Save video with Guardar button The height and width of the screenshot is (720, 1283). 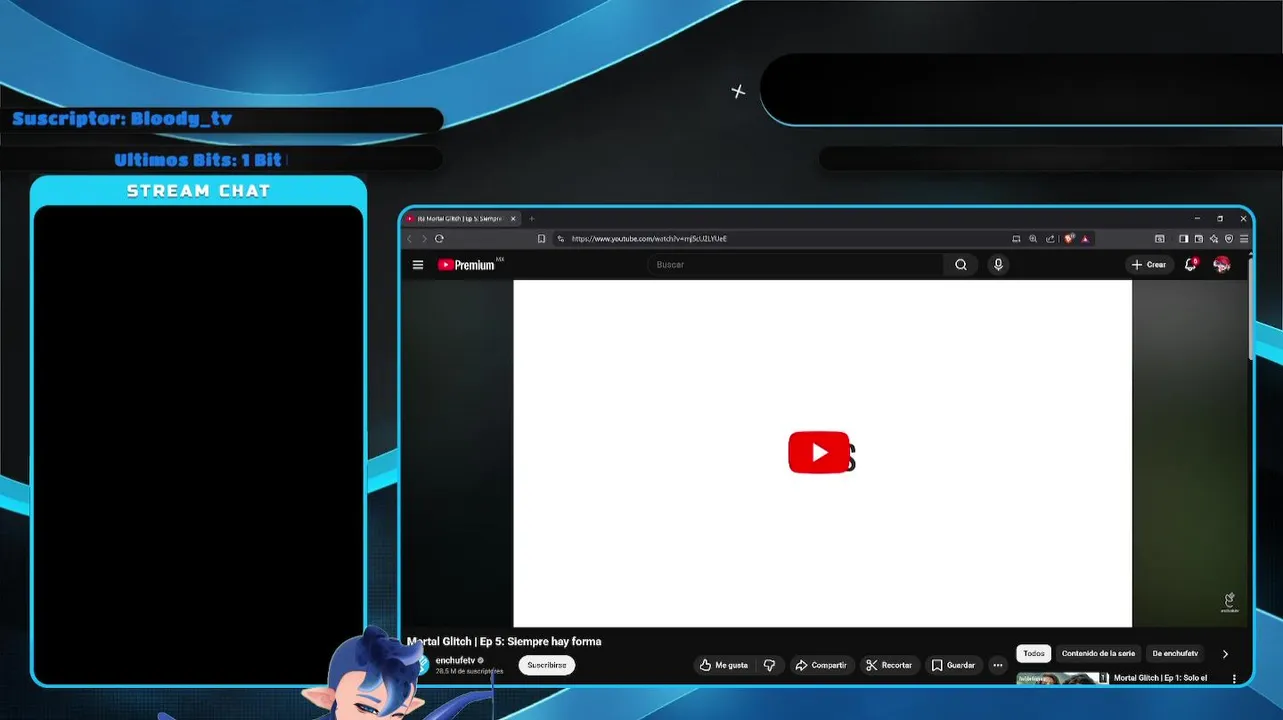pyautogui.click(x=953, y=665)
